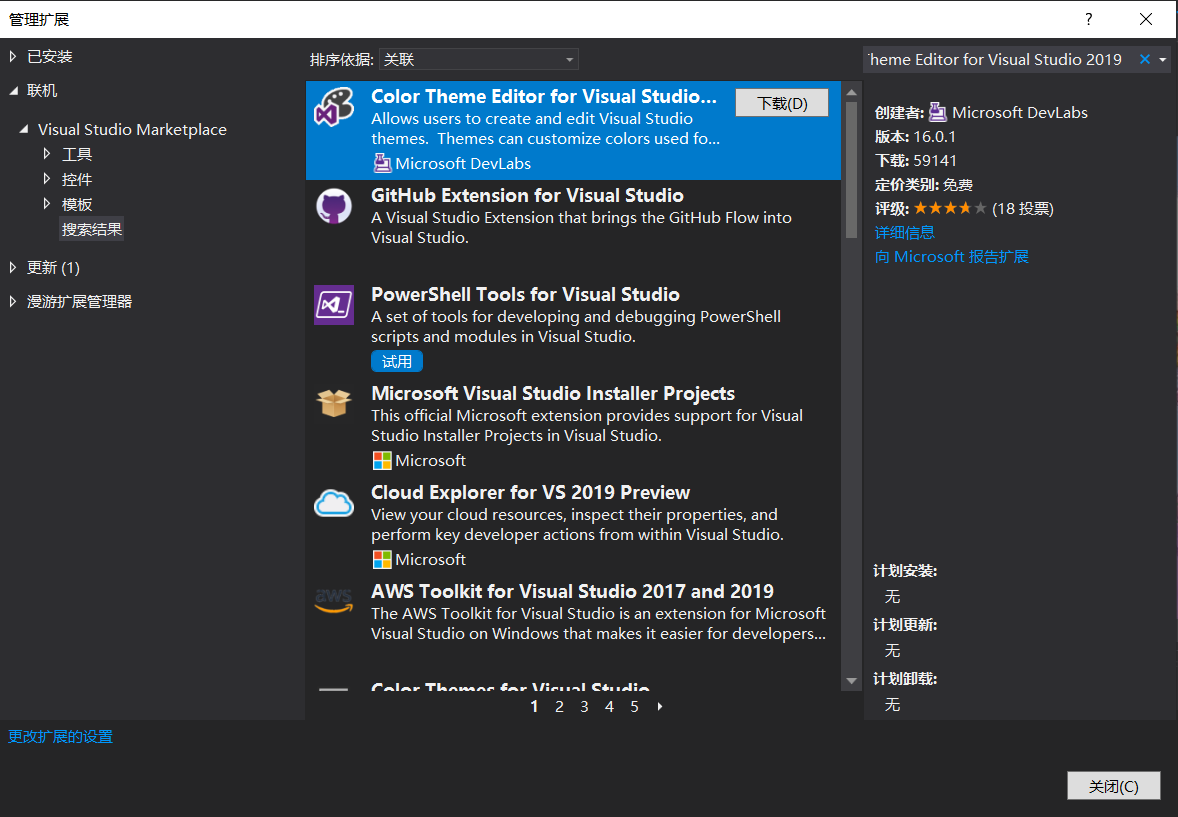Viewport: 1178px width, 817px height.
Task: Expand the 更新 (1) category
Action: (x=13, y=268)
